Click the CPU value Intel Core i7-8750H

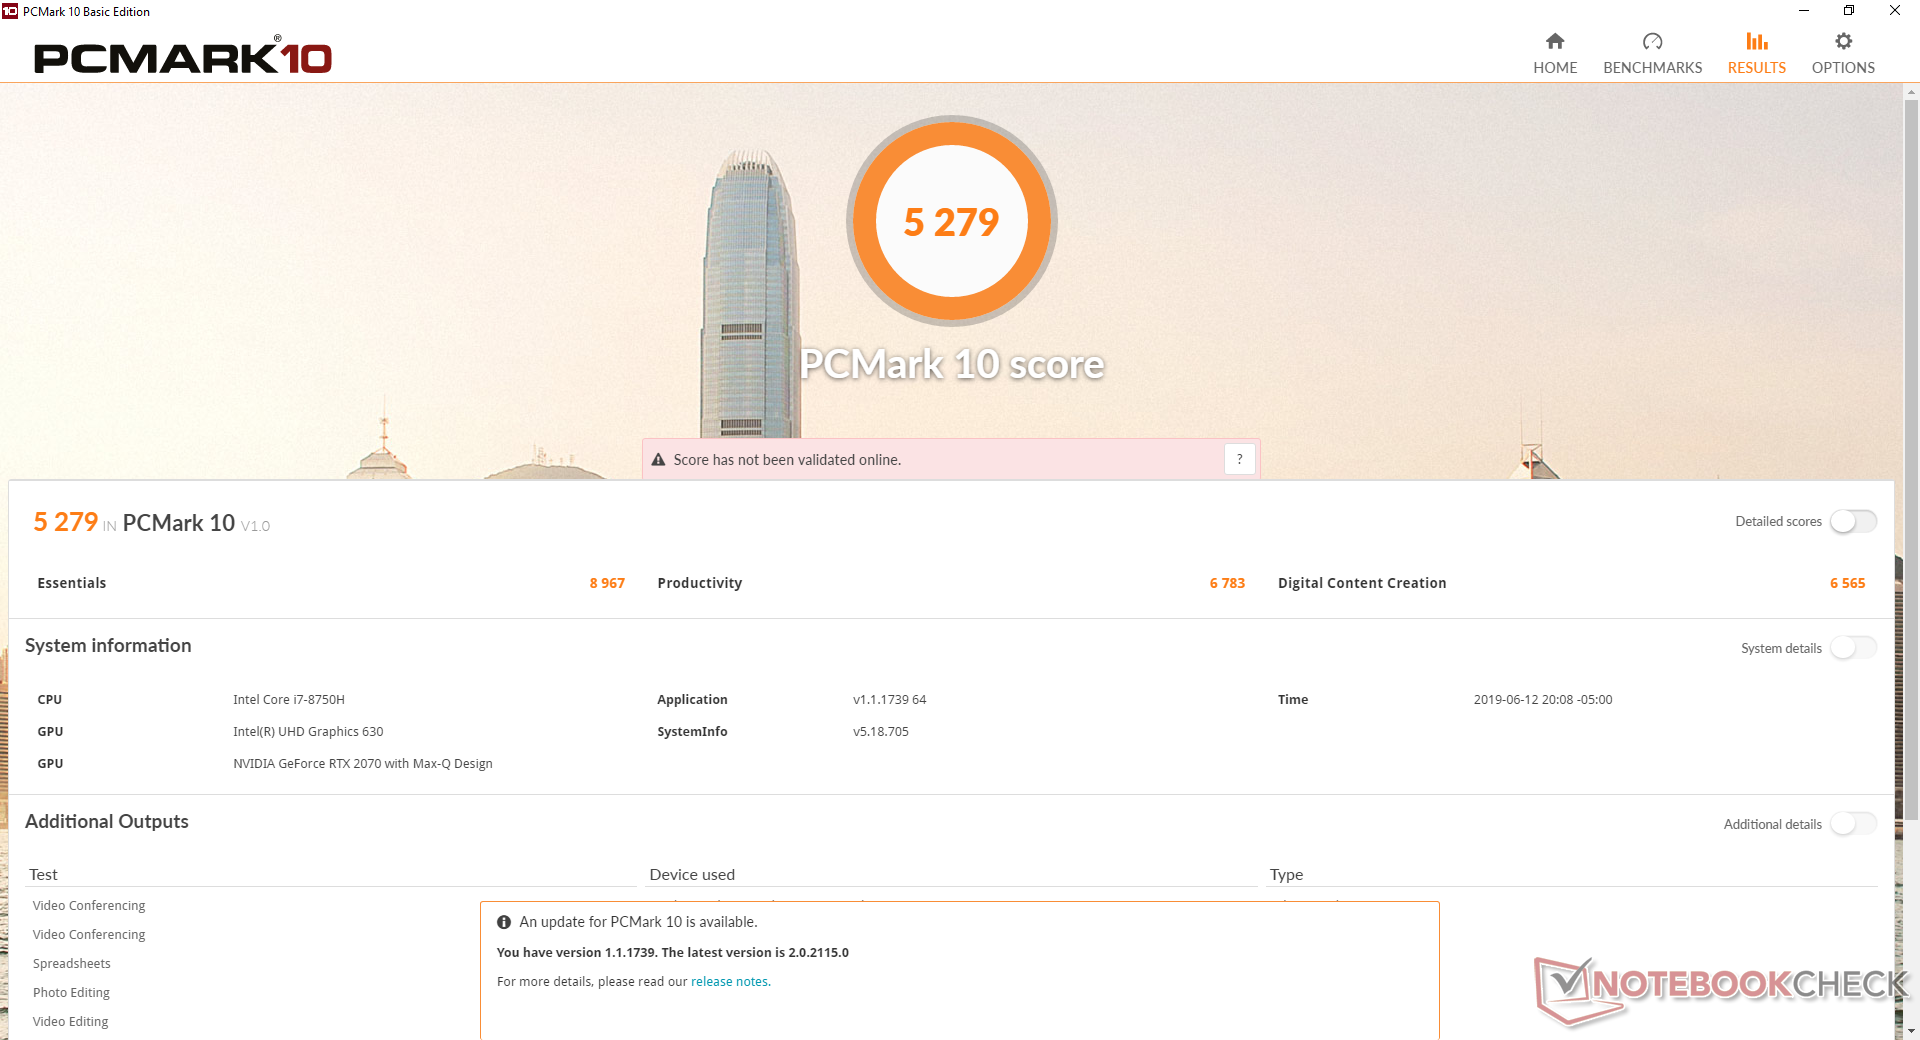pos(289,700)
